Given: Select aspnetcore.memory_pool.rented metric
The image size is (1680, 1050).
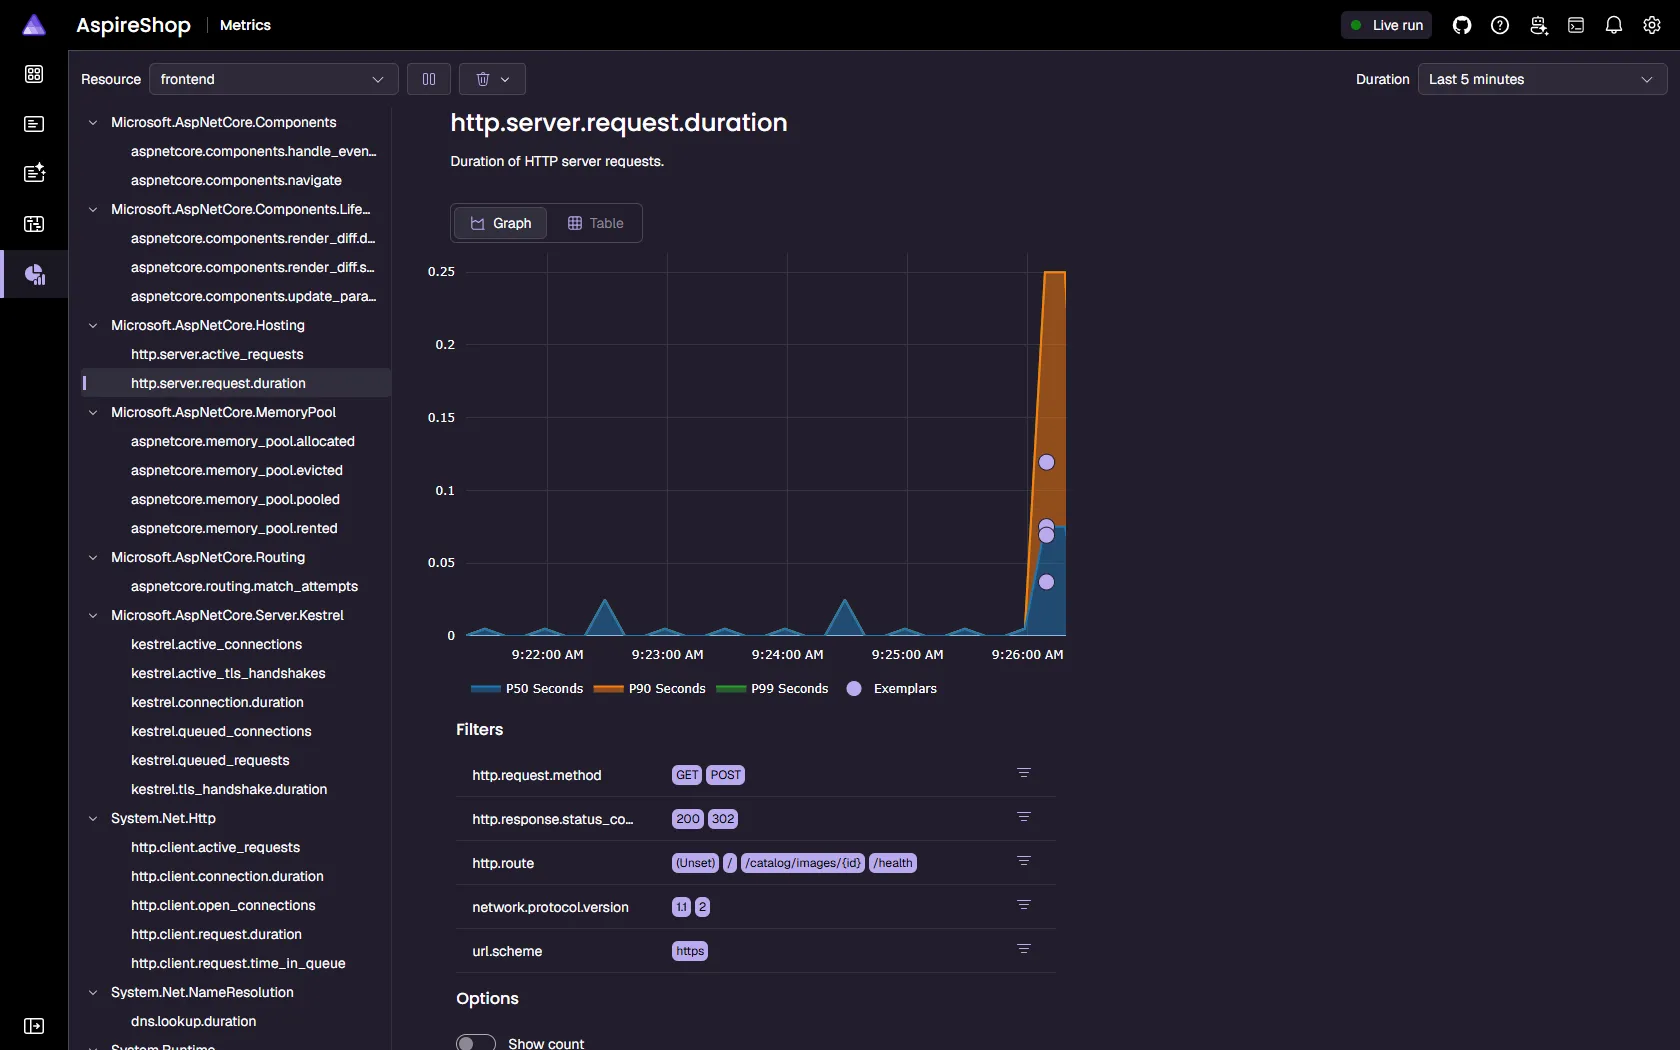Looking at the screenshot, I should 234,528.
